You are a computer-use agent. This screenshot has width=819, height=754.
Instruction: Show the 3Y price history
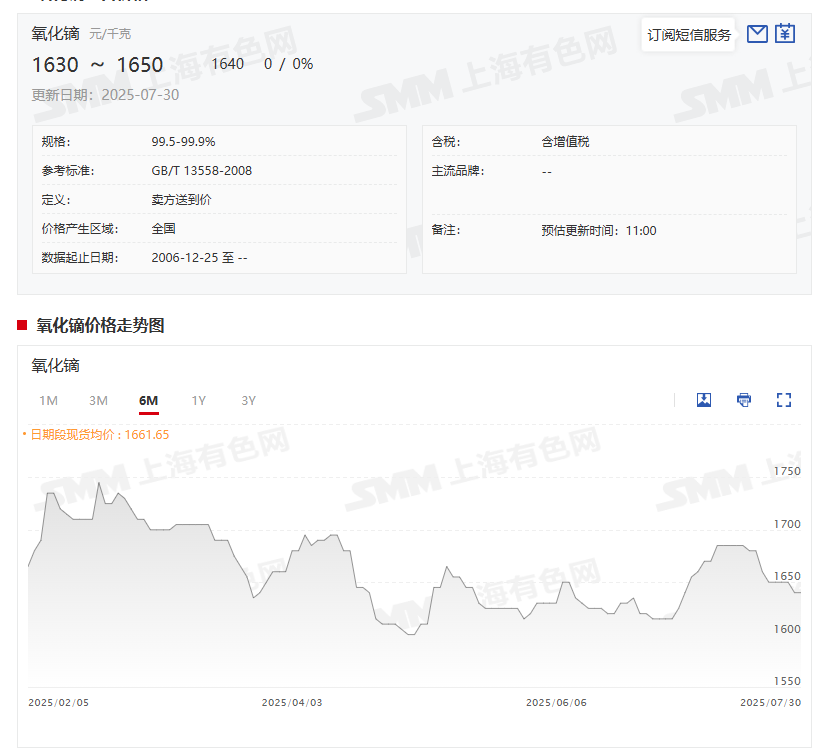[248, 401]
